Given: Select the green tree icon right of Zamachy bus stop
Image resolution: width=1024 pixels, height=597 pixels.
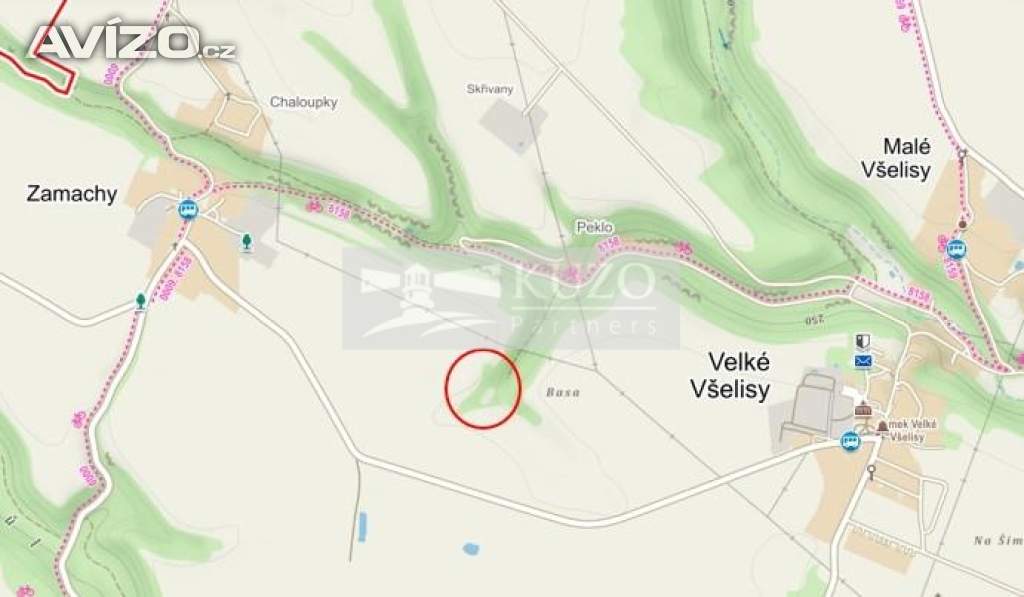Looking at the screenshot, I should pos(247,242).
